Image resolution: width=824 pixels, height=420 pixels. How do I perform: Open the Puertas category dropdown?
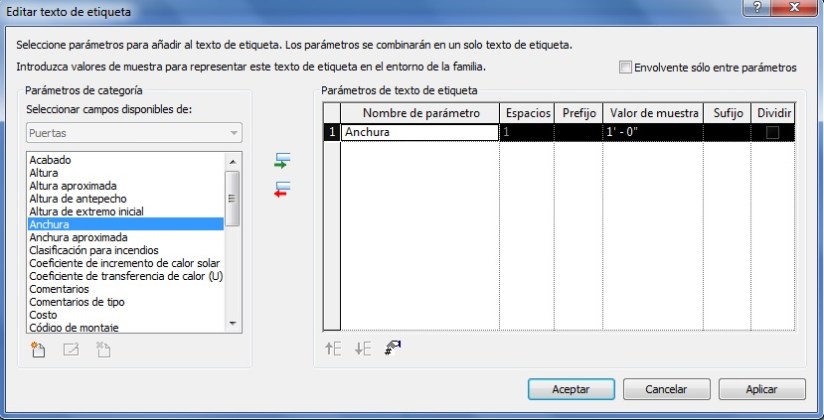[133, 133]
